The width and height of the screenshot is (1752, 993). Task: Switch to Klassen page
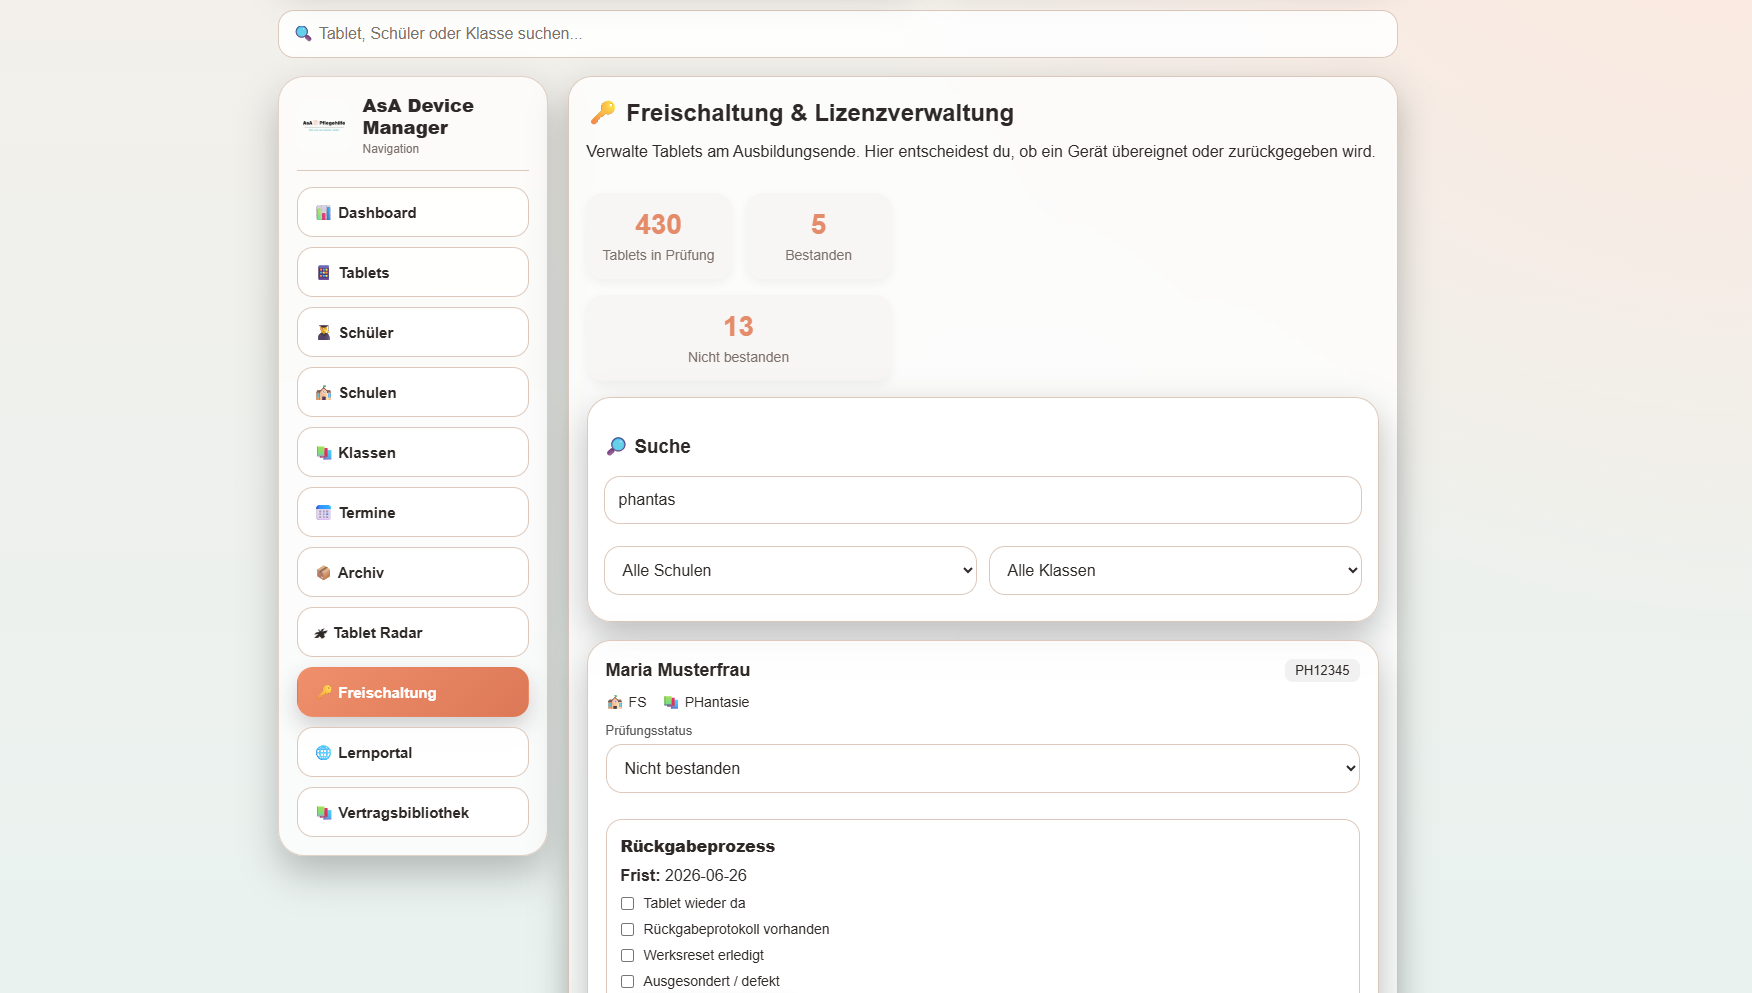click(x=412, y=452)
